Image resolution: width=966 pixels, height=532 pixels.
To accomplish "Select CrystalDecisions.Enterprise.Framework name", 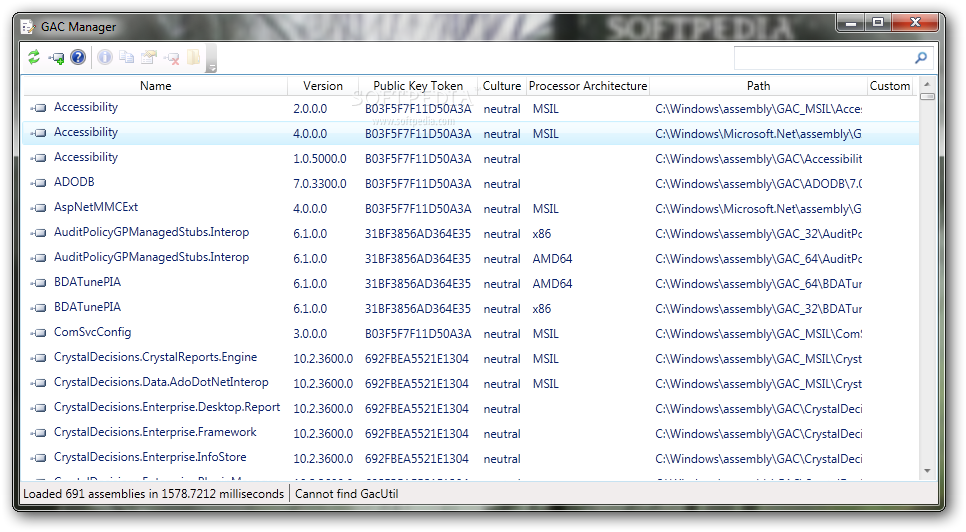I will (155, 432).
